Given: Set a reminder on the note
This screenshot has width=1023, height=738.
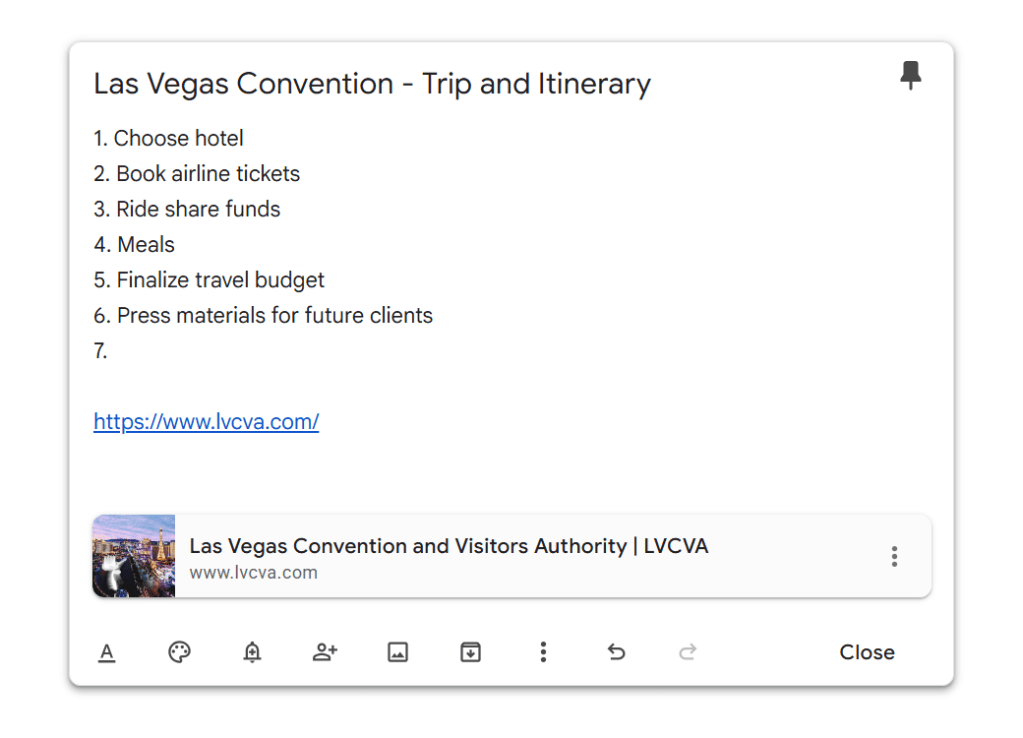Looking at the screenshot, I should pos(252,652).
